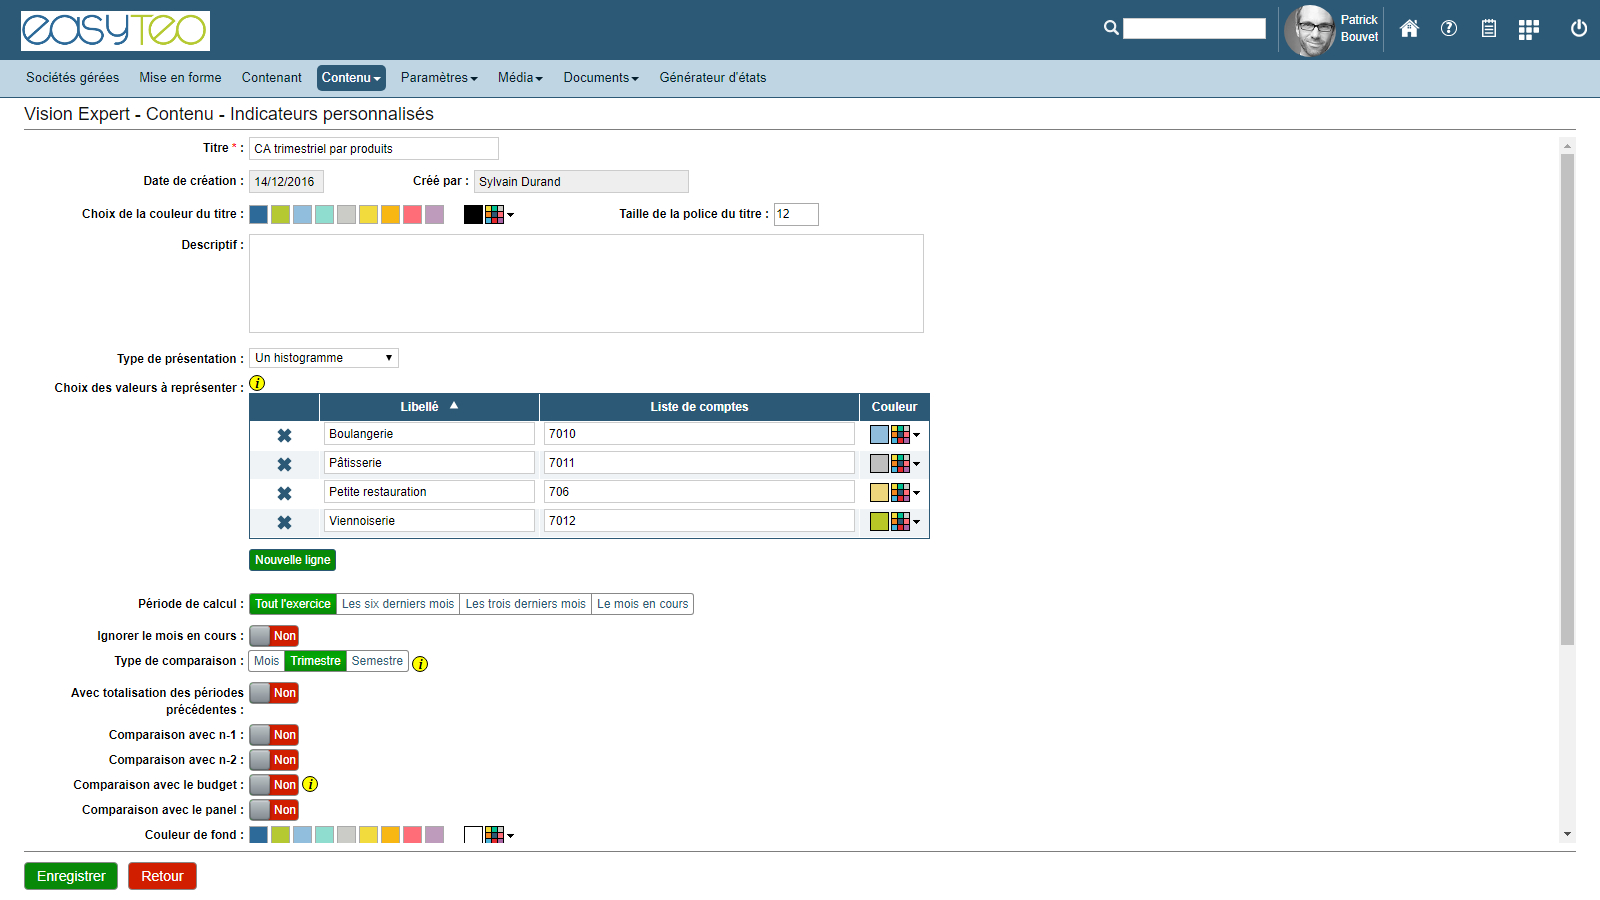Click the Nouvelle ligne button
This screenshot has height=900, width=1600.
pos(292,560)
